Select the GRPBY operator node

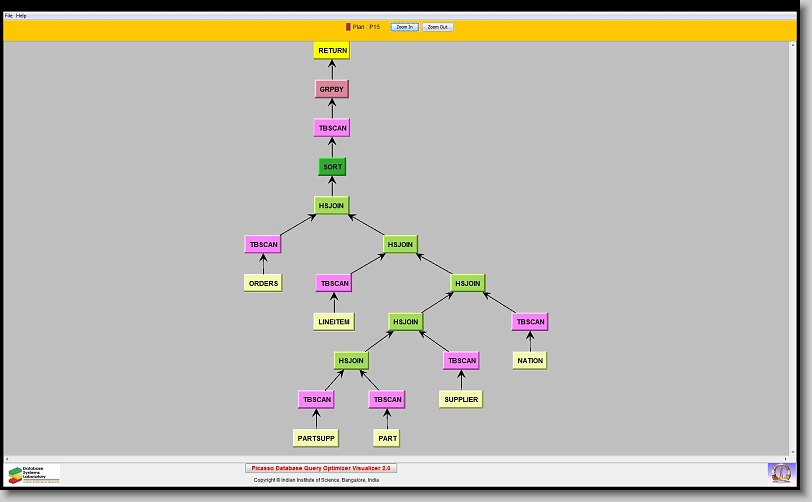pos(332,89)
